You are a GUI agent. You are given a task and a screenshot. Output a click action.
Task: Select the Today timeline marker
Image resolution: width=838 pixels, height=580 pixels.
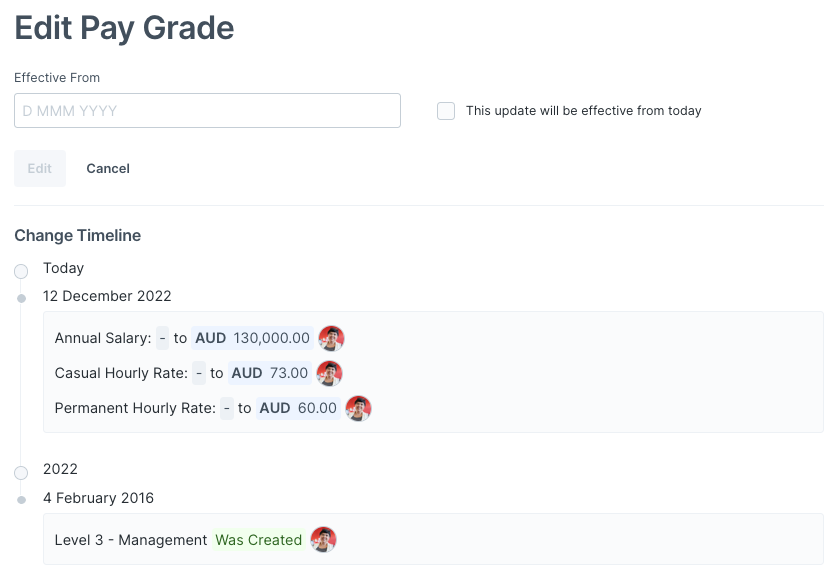click(x=21, y=271)
